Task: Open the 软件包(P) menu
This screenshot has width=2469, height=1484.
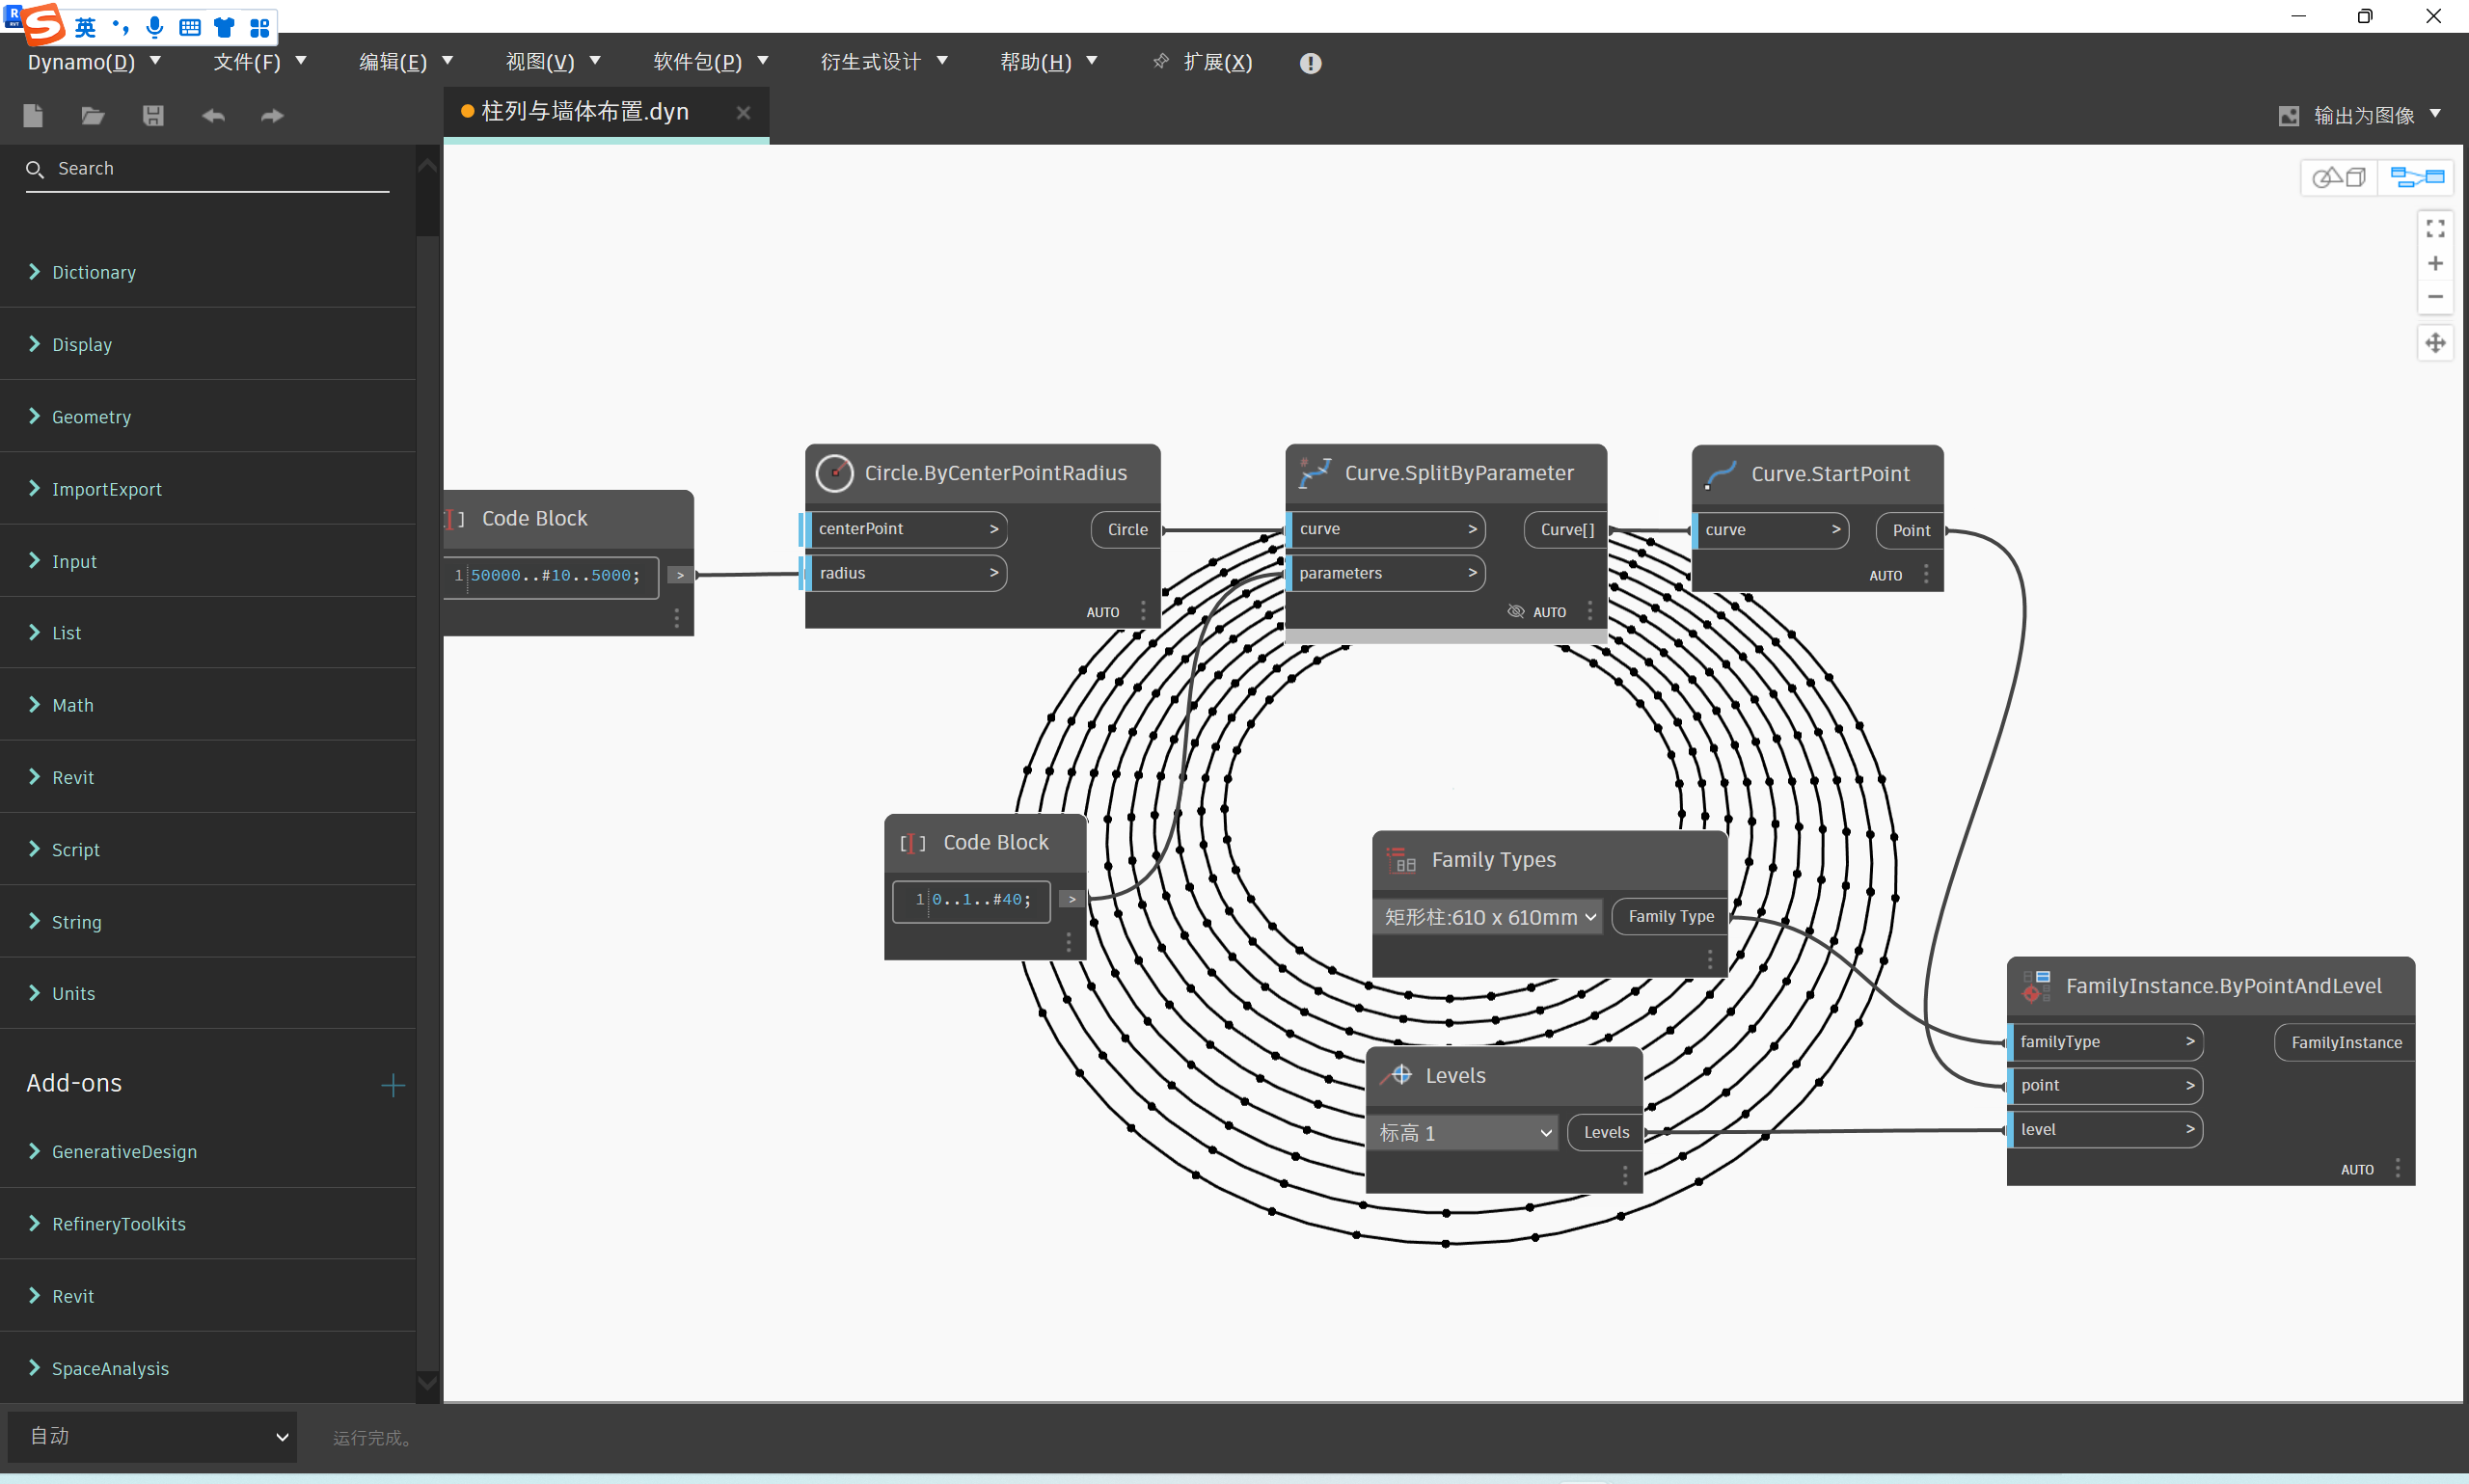Action: 710,62
